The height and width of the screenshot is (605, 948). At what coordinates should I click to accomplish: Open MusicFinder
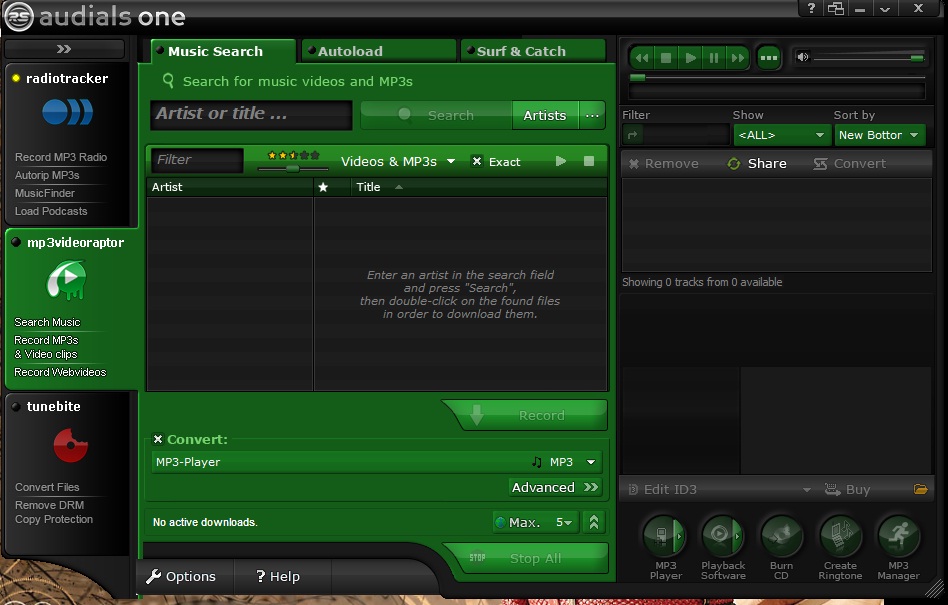click(x=45, y=193)
